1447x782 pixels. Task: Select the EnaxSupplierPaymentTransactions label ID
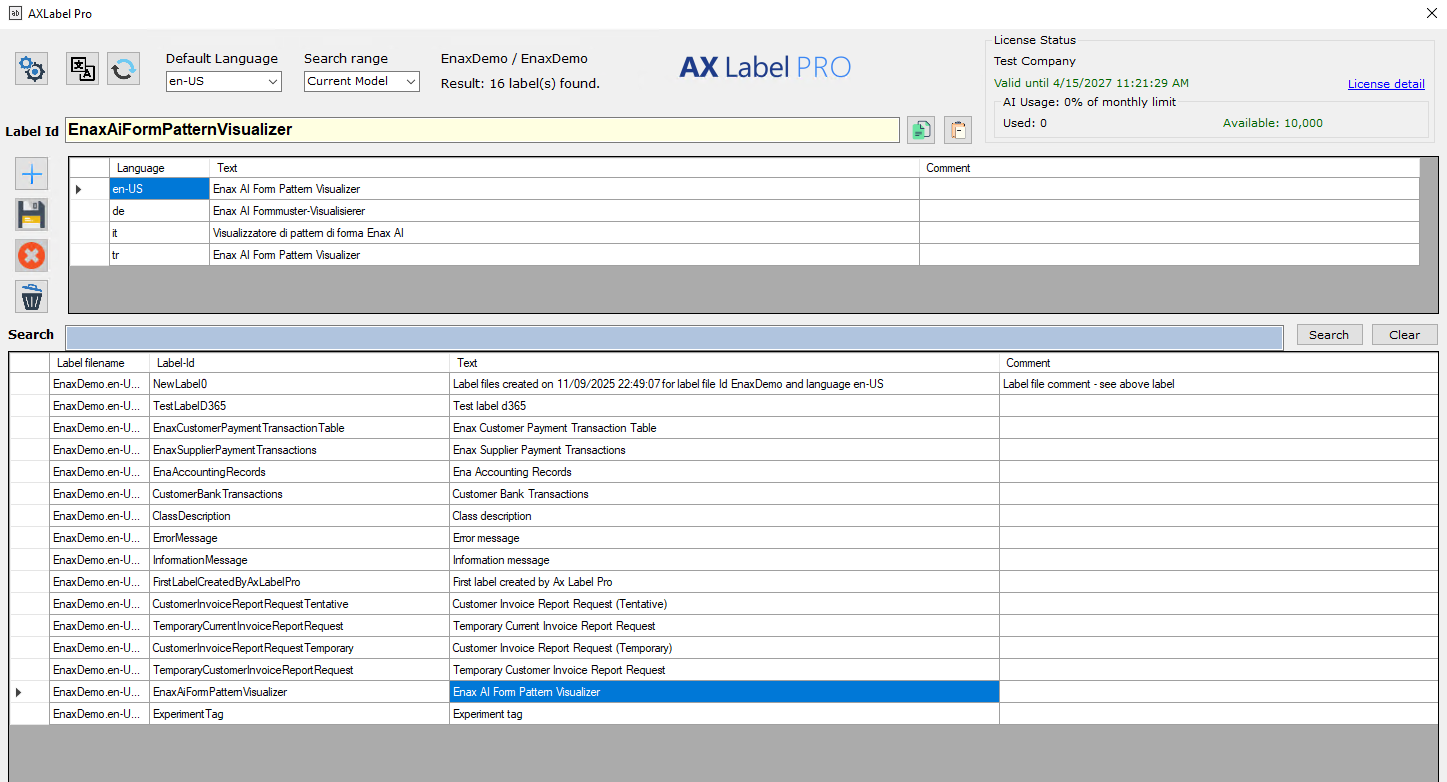299,450
